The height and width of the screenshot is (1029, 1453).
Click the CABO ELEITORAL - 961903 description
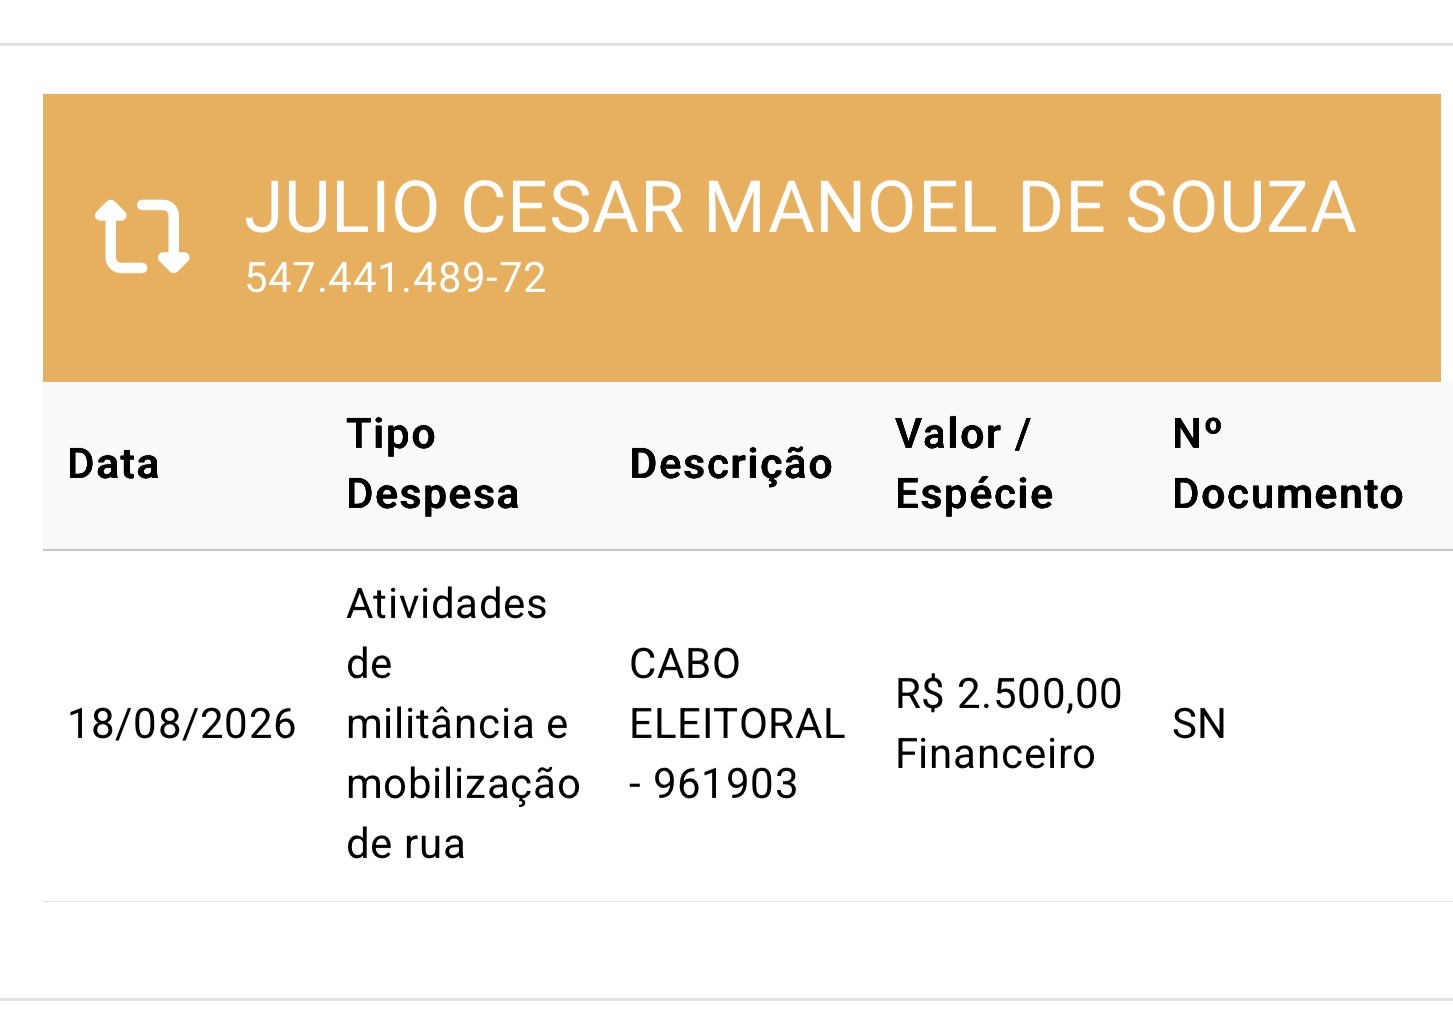coord(737,724)
